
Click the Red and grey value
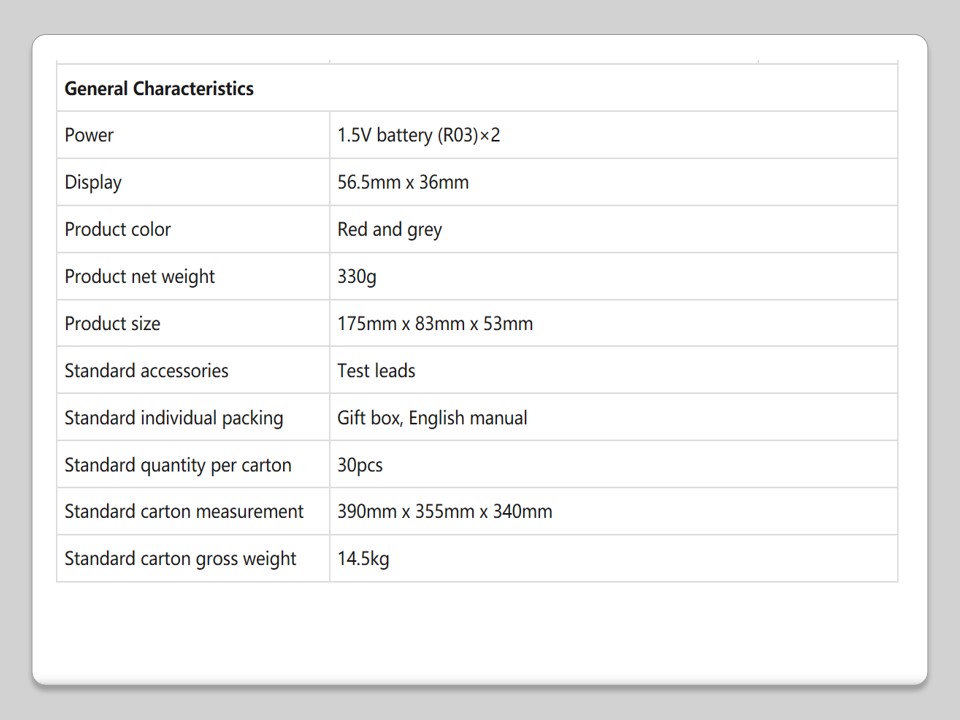(389, 229)
